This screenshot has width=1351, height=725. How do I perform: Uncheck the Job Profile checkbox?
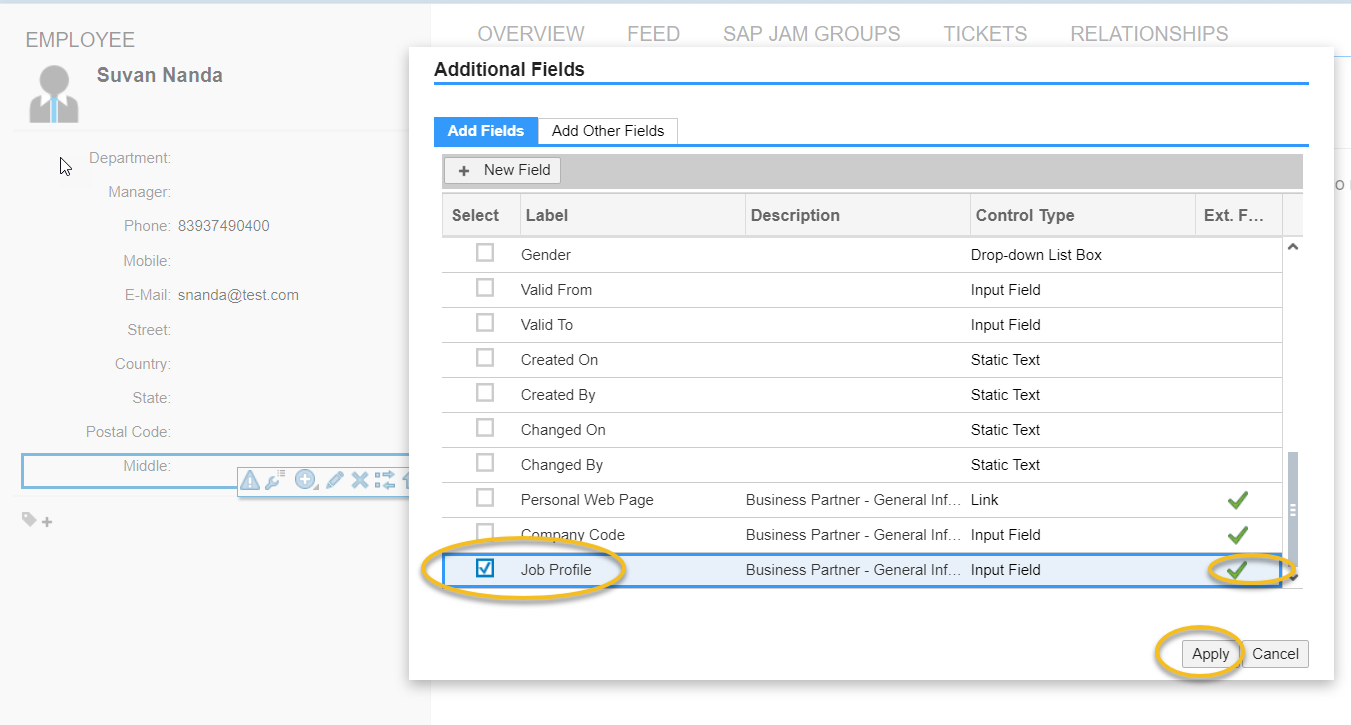(485, 568)
